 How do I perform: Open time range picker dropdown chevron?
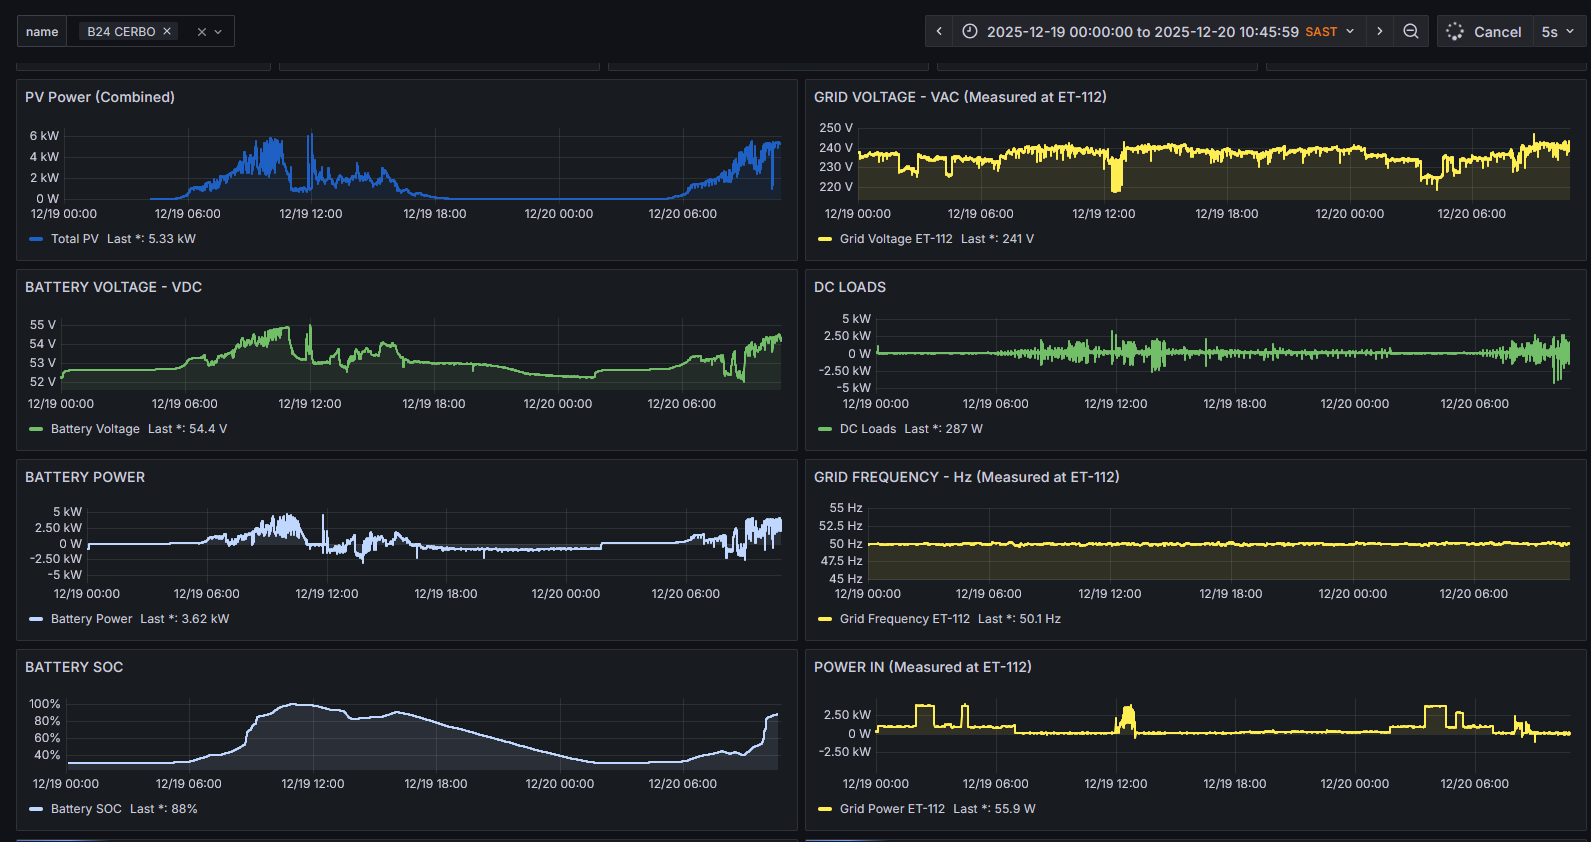[x=1350, y=32]
